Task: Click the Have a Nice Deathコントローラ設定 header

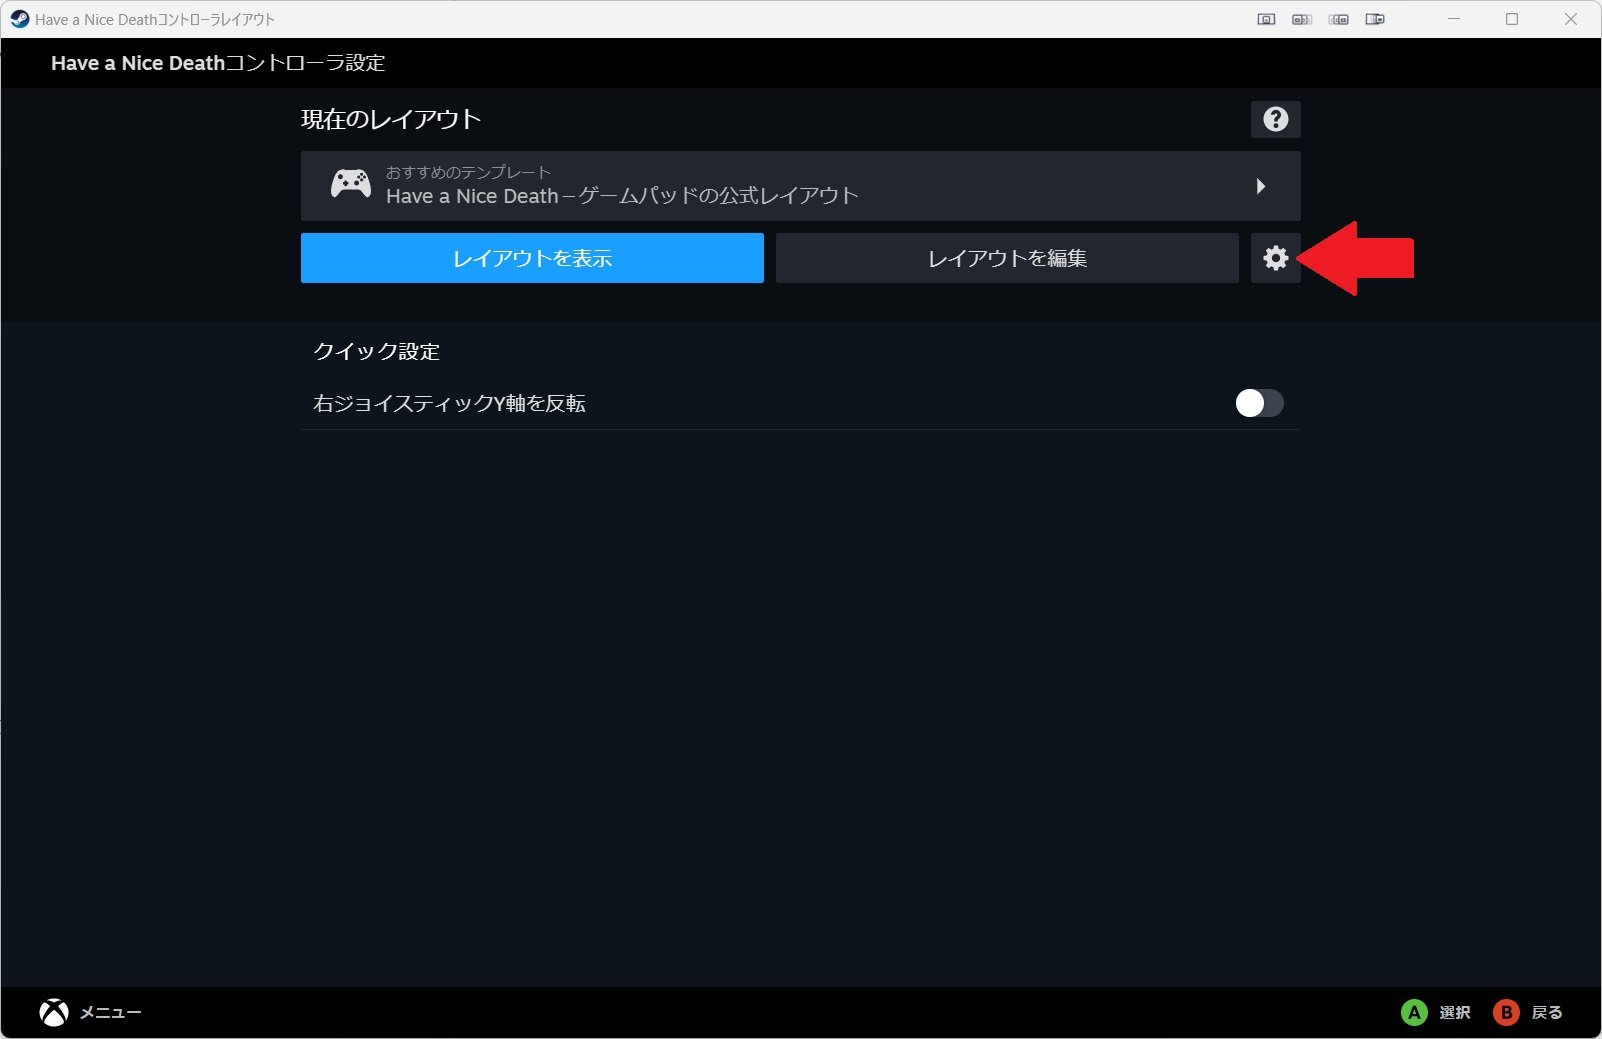Action: (218, 63)
